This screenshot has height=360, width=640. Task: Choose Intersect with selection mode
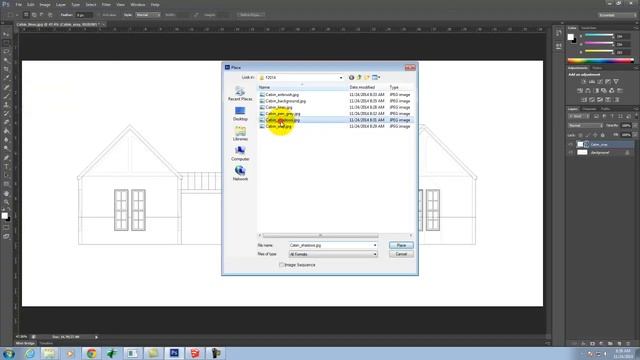click(x=50, y=15)
